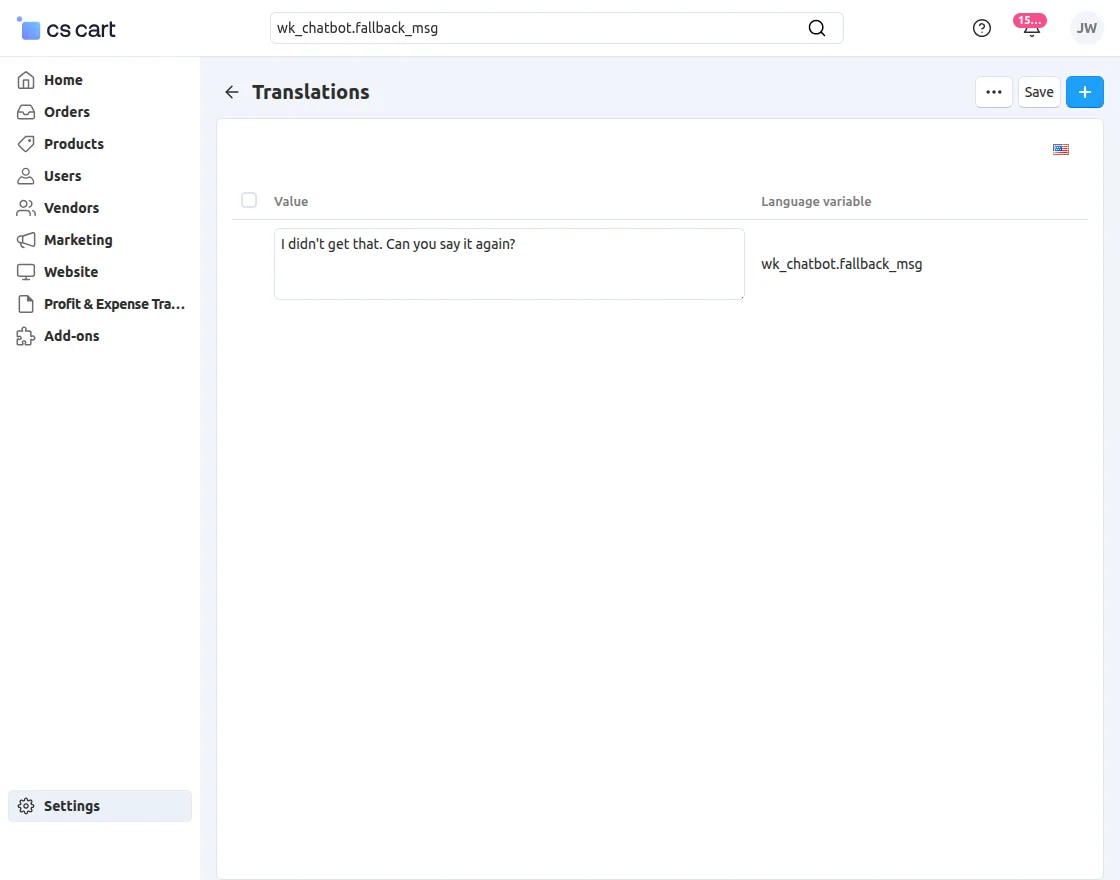
Task: Open the ellipsis more-options menu
Action: (x=993, y=91)
